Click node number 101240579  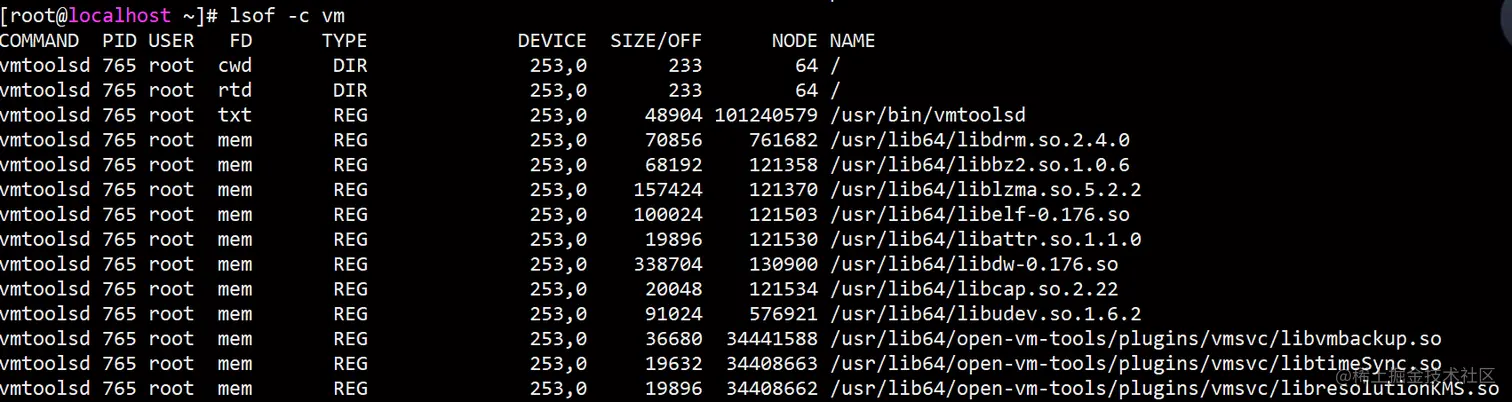[766, 116]
